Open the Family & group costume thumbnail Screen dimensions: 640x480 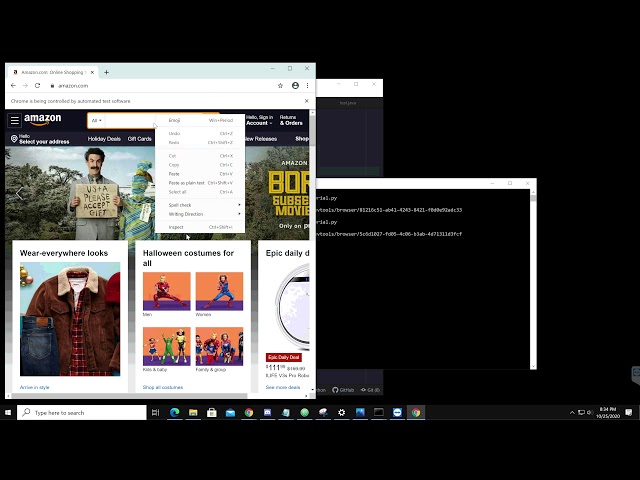pyautogui.click(x=220, y=346)
